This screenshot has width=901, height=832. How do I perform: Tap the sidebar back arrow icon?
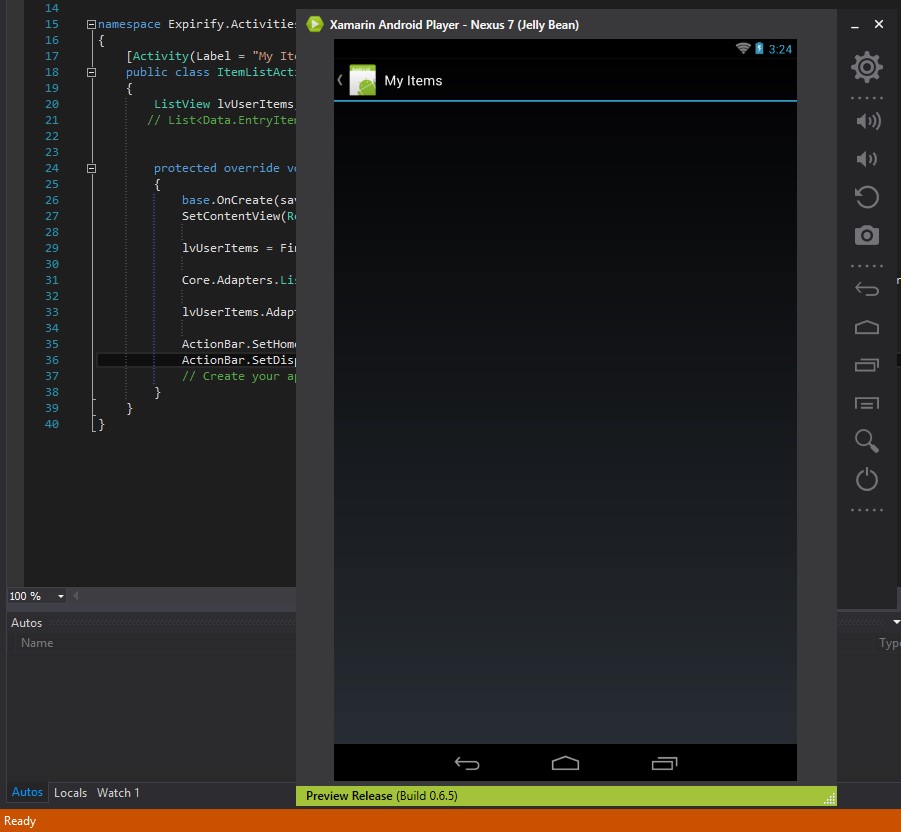click(866, 289)
